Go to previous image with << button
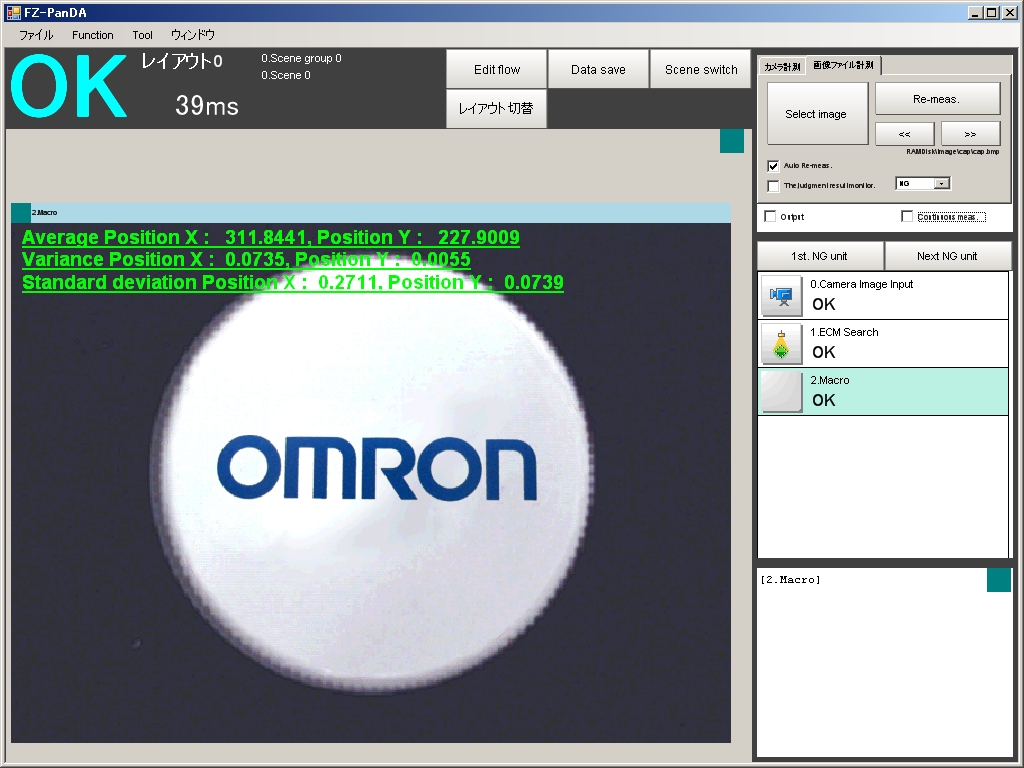The width and height of the screenshot is (1024, 768). (x=904, y=134)
